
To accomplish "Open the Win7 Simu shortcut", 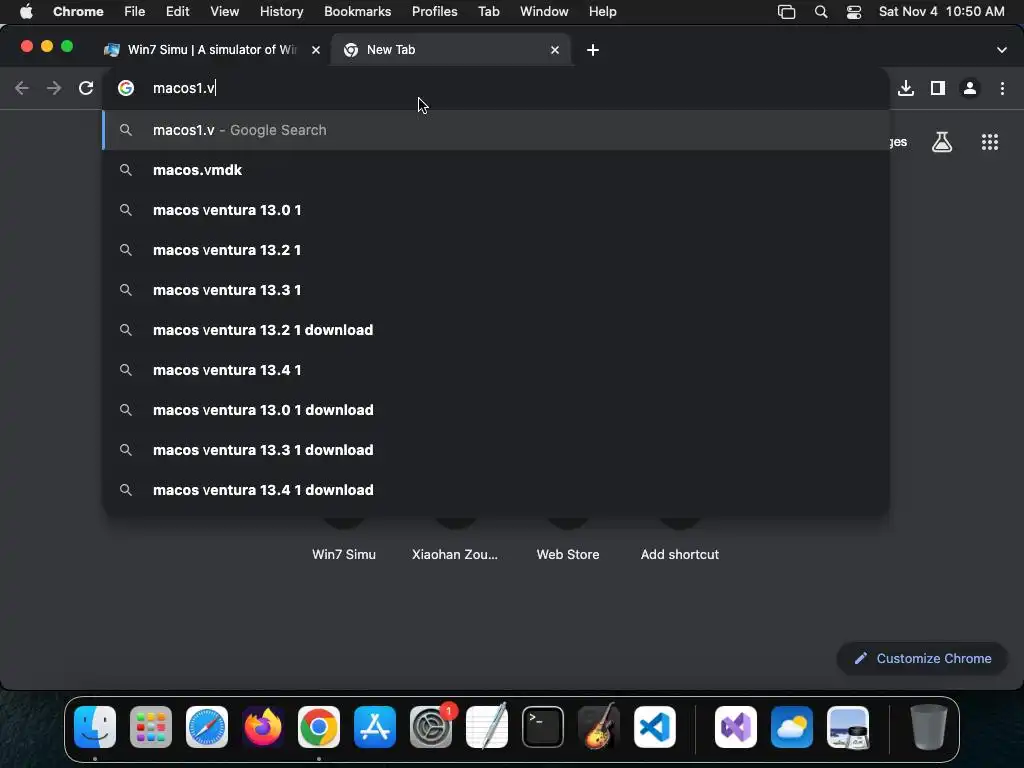I will coord(344,554).
